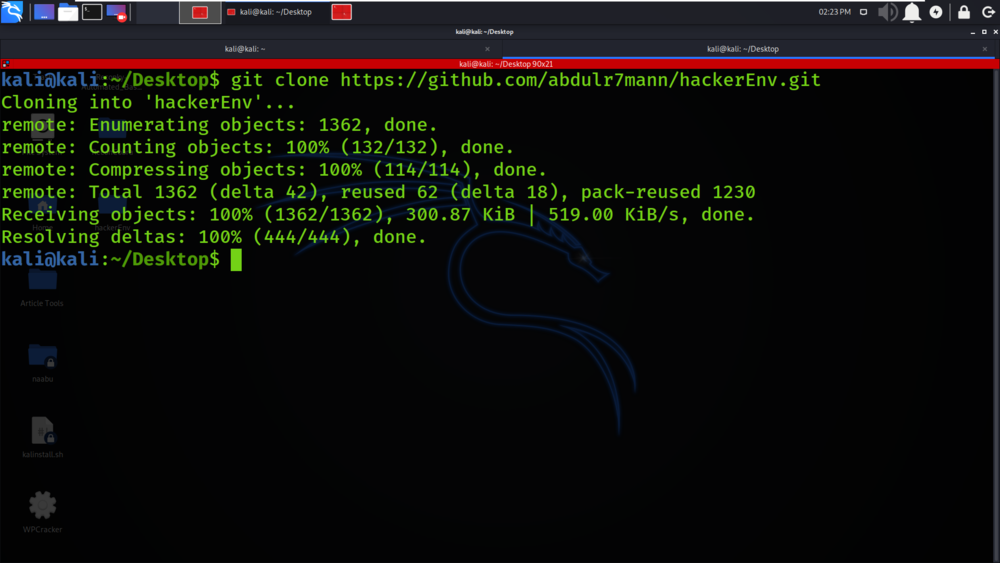
Task: Switch to the kali@kali: ~ tab
Action: tap(245, 49)
